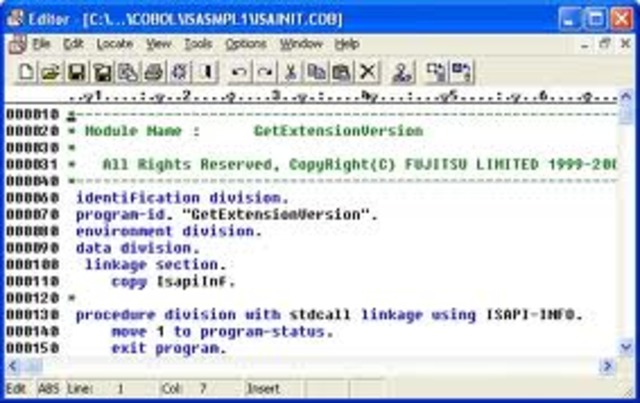Click the 'Col: 7' status bar field
The height and width of the screenshot is (403, 640).
[200, 388]
